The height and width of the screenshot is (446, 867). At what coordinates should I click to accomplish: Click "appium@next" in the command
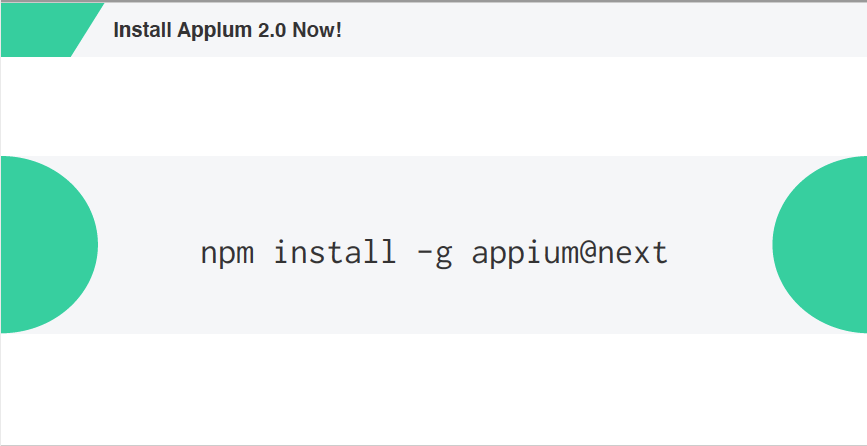point(569,252)
